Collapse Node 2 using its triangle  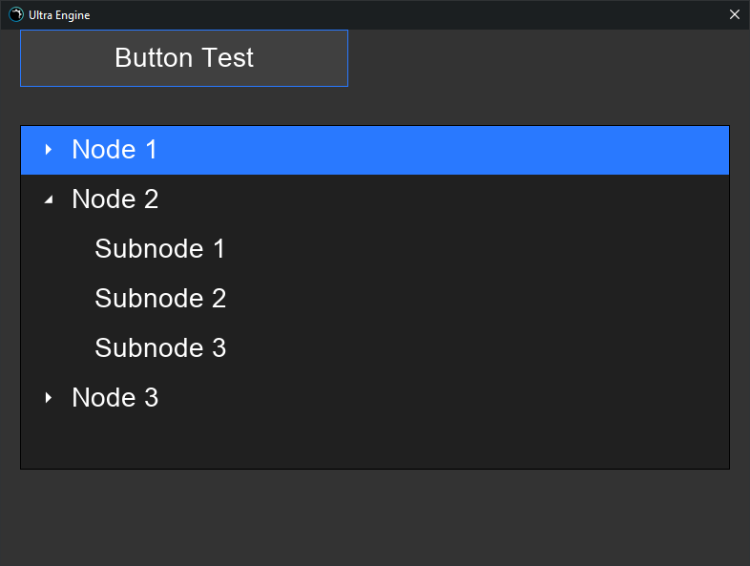coord(48,200)
